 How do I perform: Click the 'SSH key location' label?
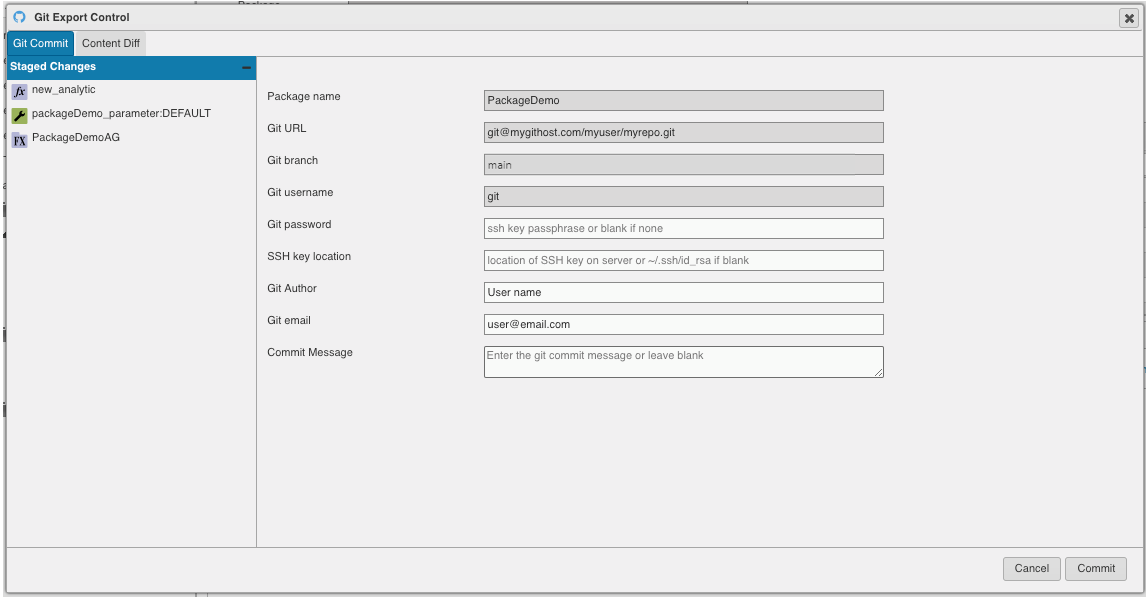coord(308,256)
